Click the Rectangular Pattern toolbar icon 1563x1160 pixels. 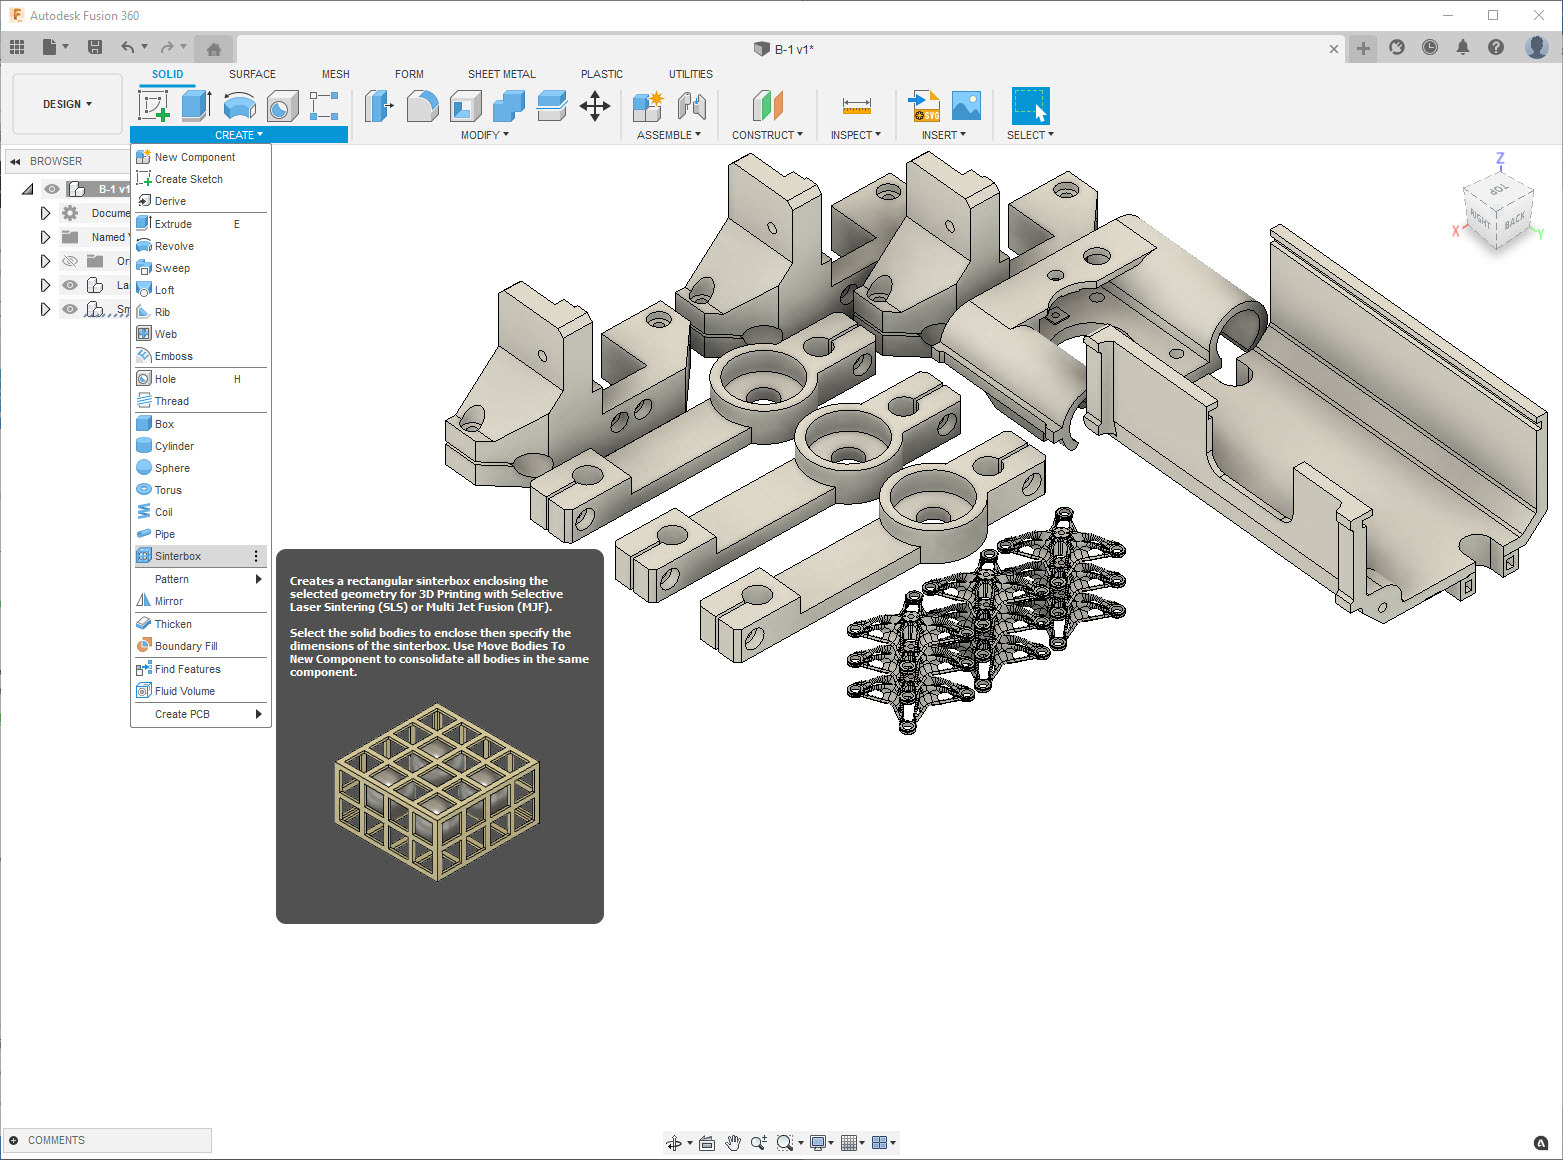(325, 105)
